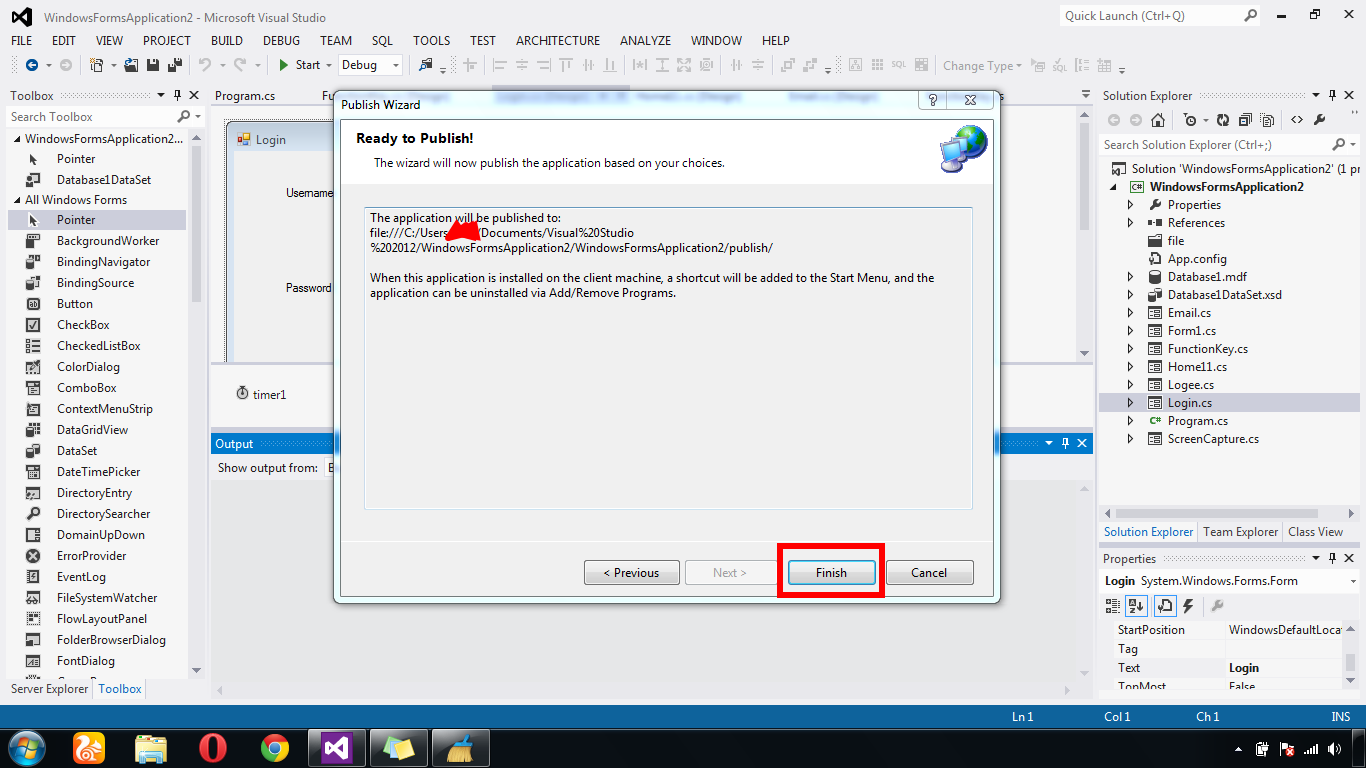The width and height of the screenshot is (1366, 768).
Task: Expand the References node in Solution Explorer
Action: (x=1131, y=223)
